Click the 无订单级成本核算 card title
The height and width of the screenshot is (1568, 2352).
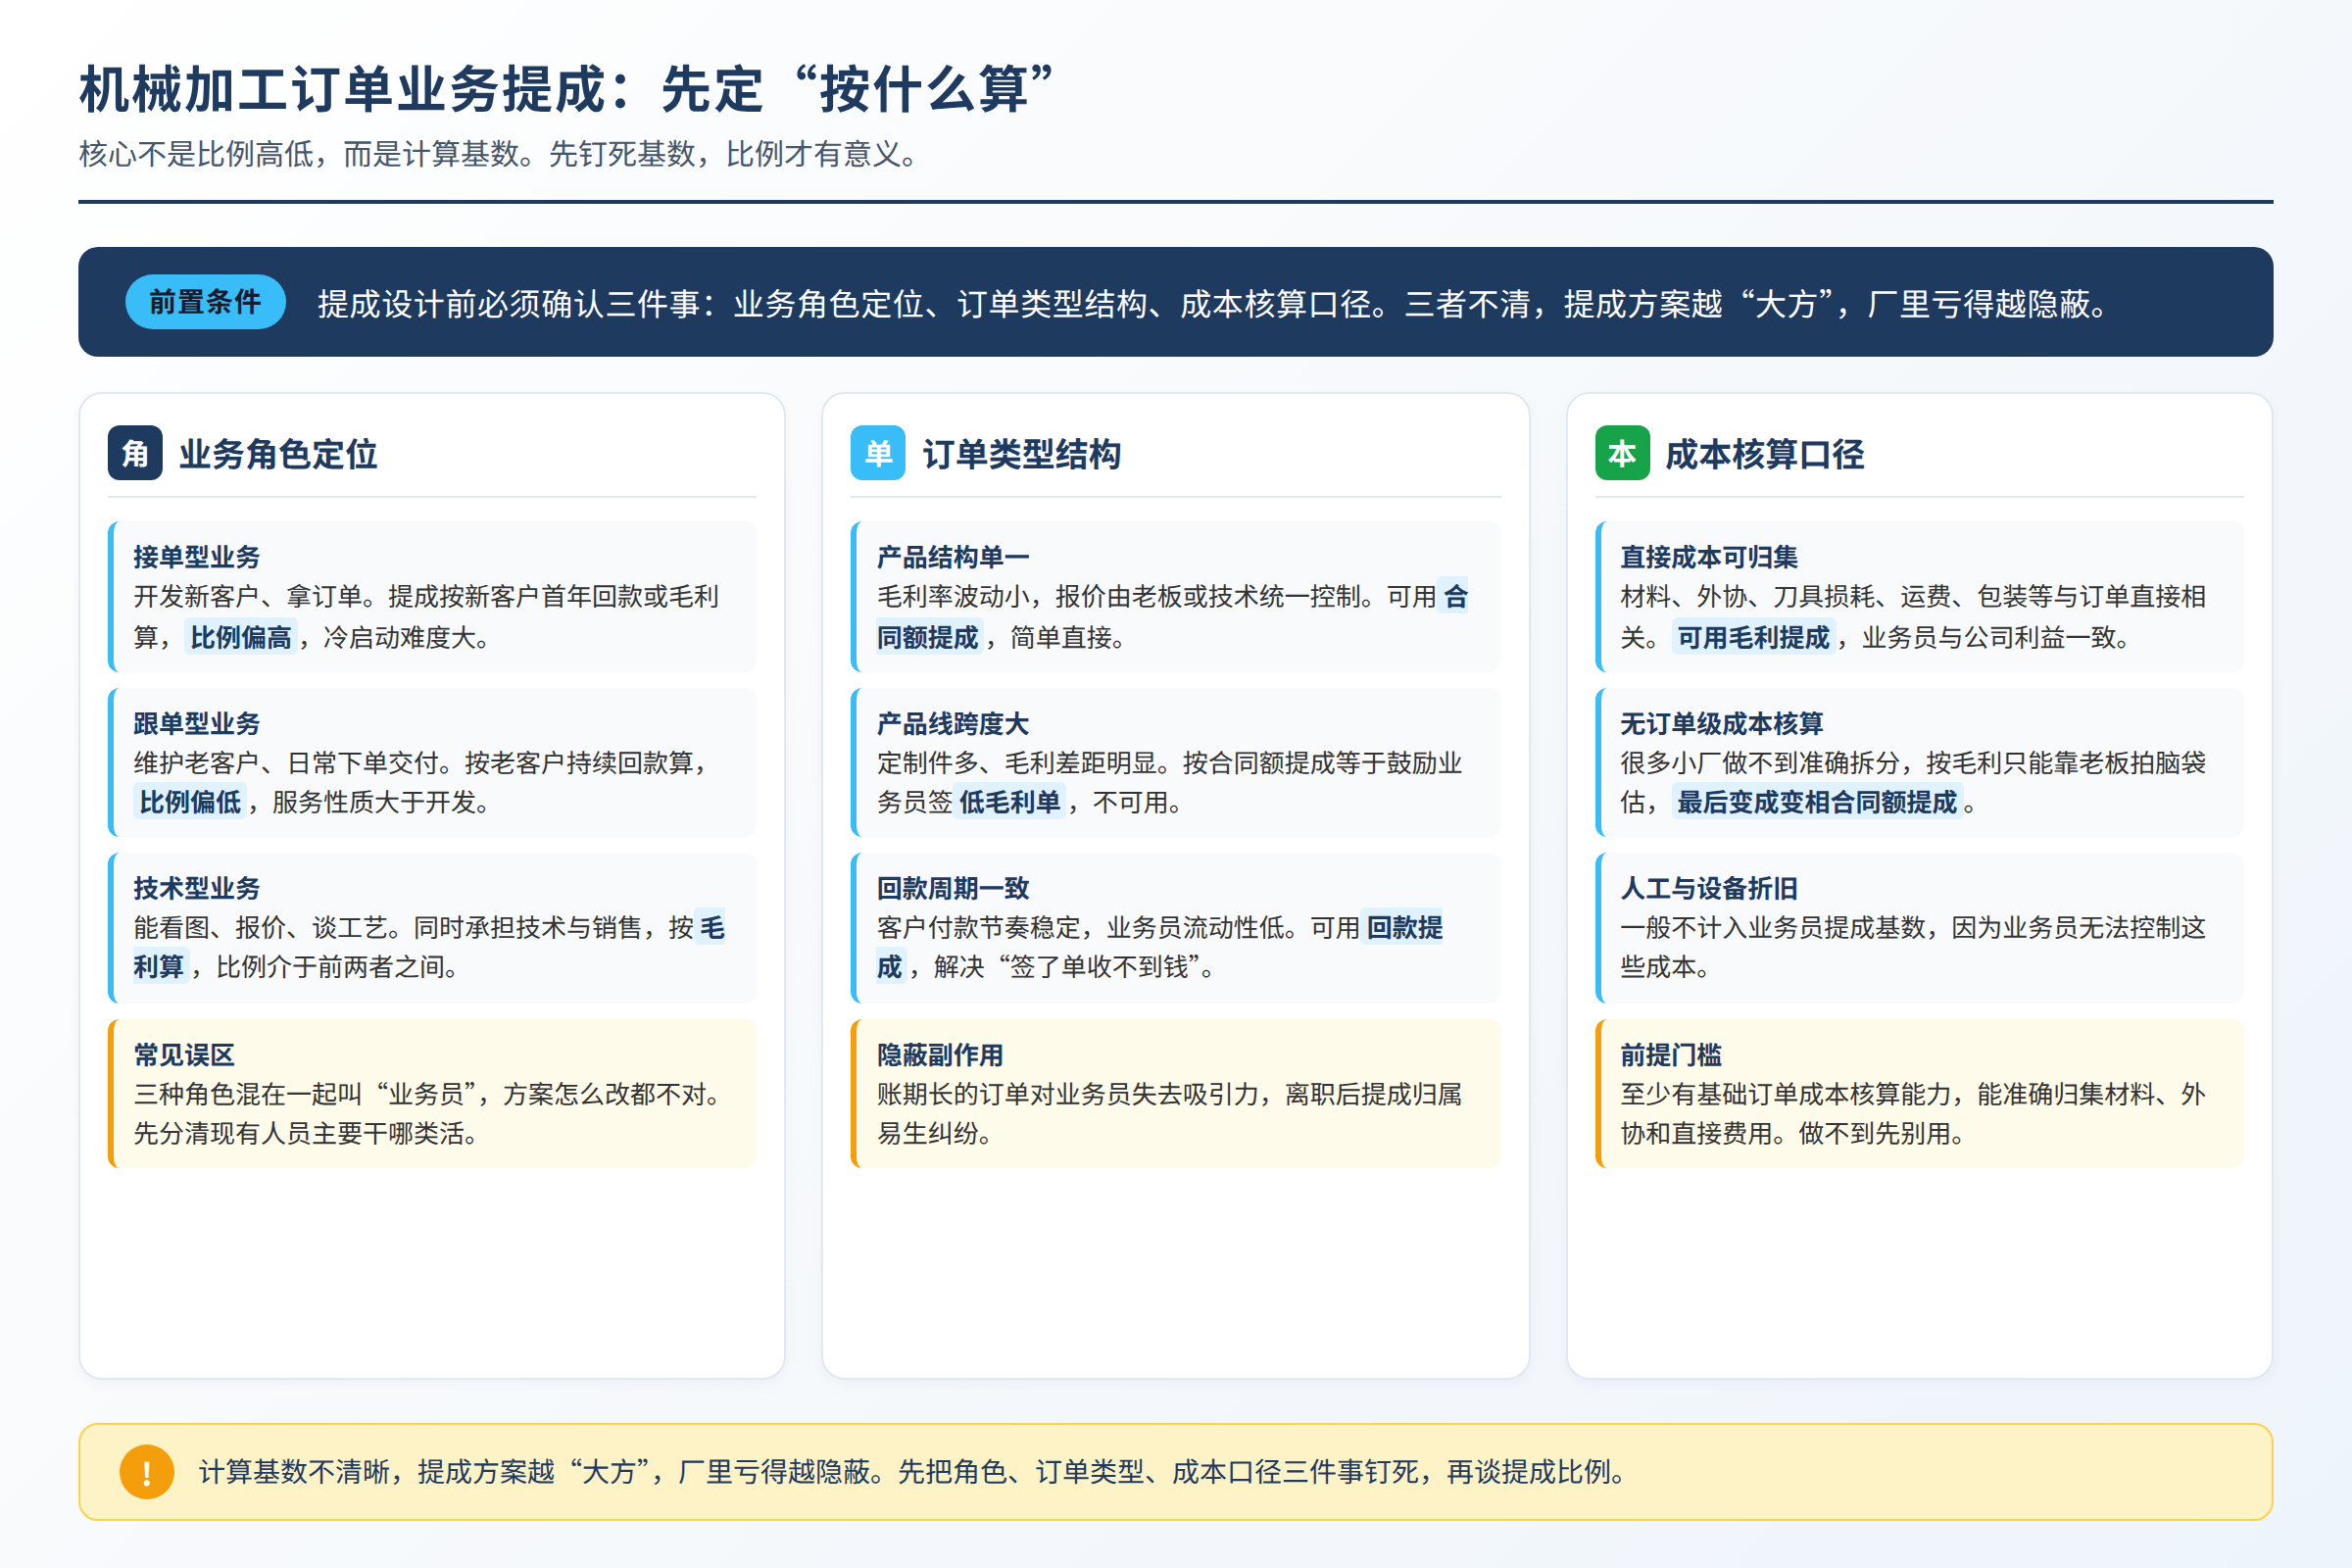1722,723
